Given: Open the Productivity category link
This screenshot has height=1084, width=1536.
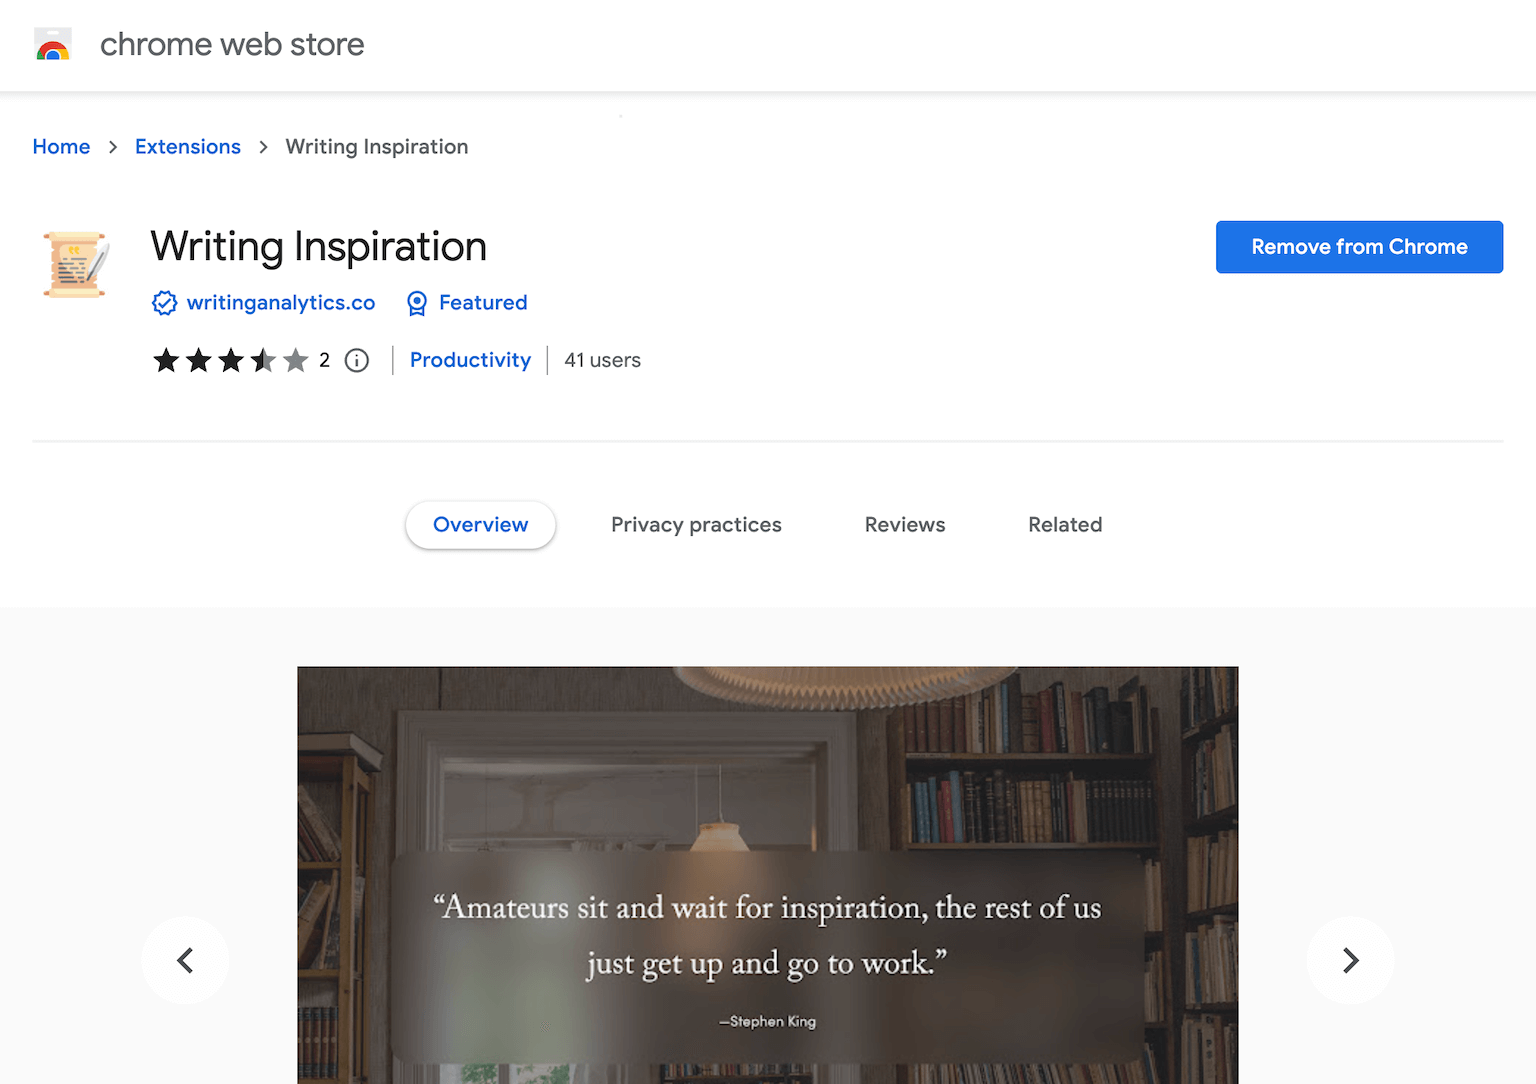Looking at the screenshot, I should point(470,360).
